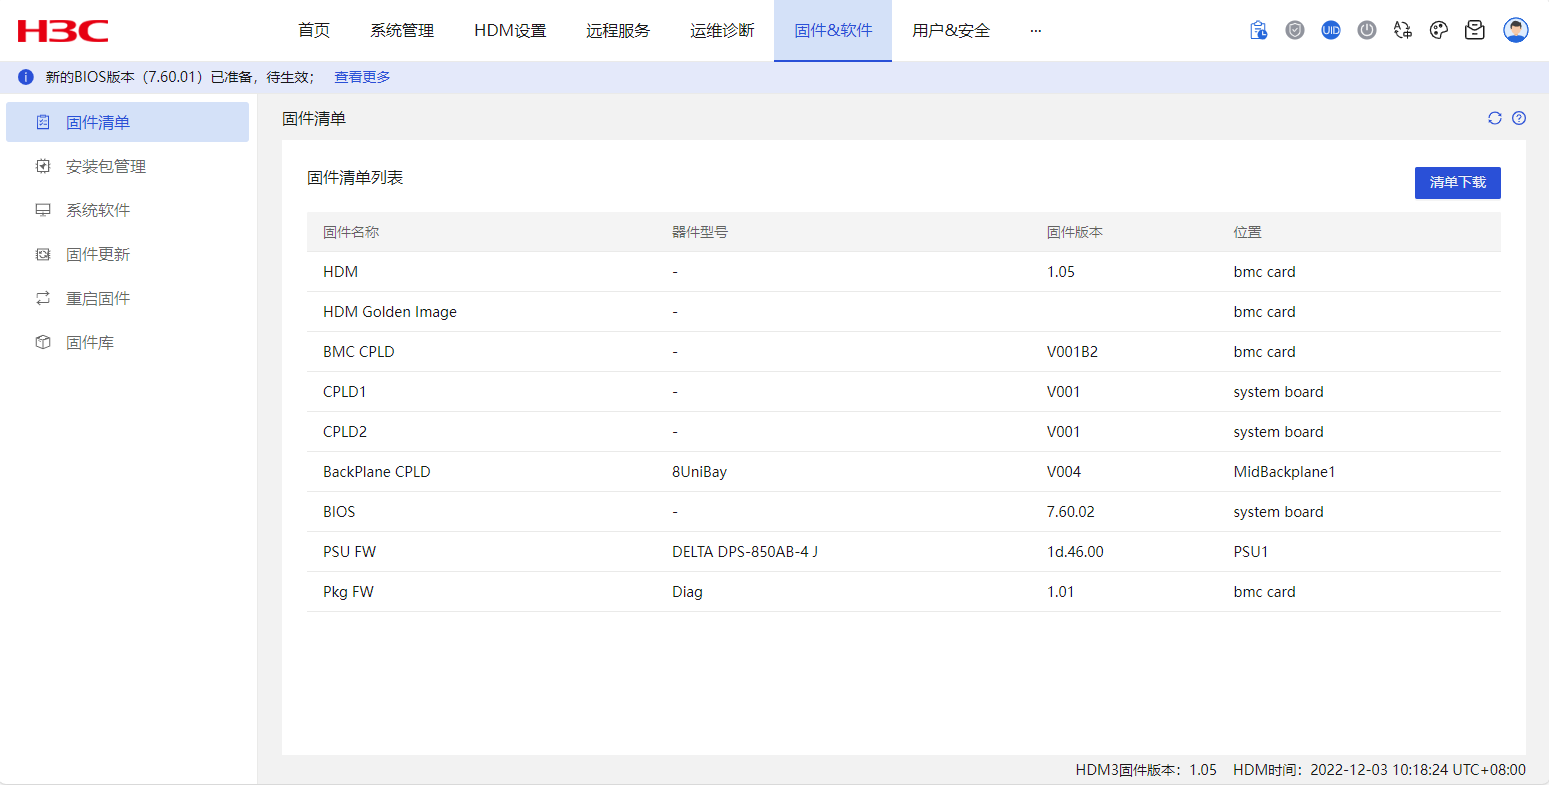The width and height of the screenshot is (1549, 785).
Task: Click the power status icon
Action: coord(1367,30)
